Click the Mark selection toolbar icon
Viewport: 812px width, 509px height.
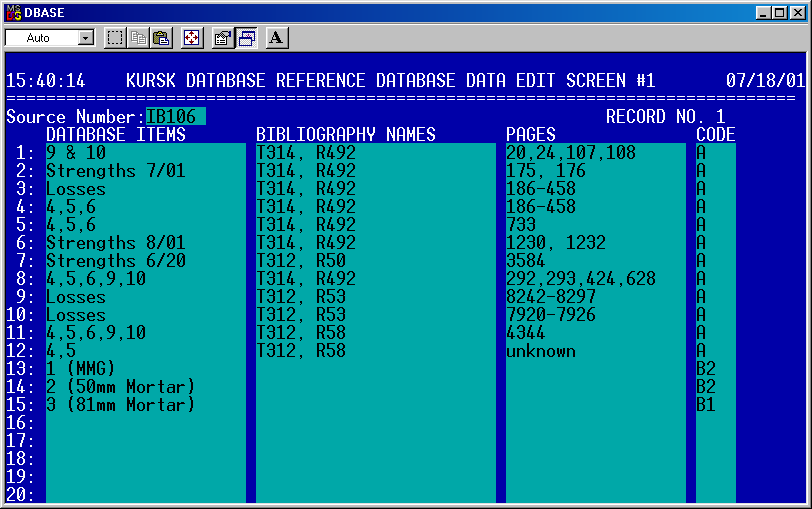pyautogui.click(x=115, y=38)
